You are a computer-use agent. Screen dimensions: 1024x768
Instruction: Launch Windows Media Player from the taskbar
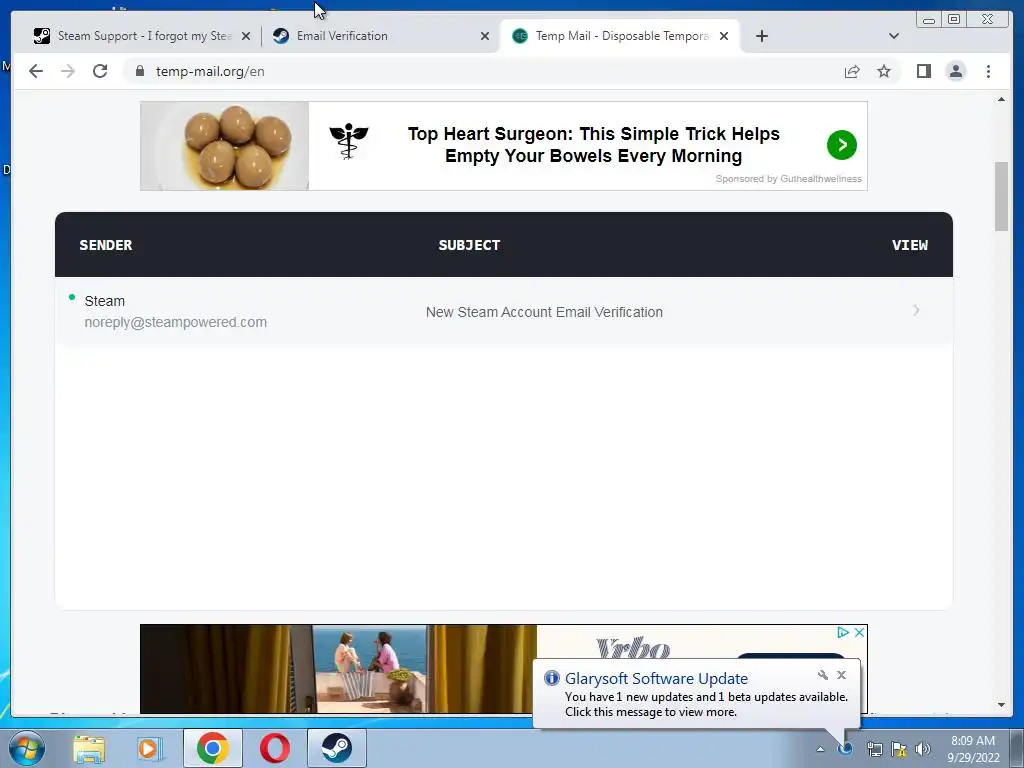tap(150, 748)
